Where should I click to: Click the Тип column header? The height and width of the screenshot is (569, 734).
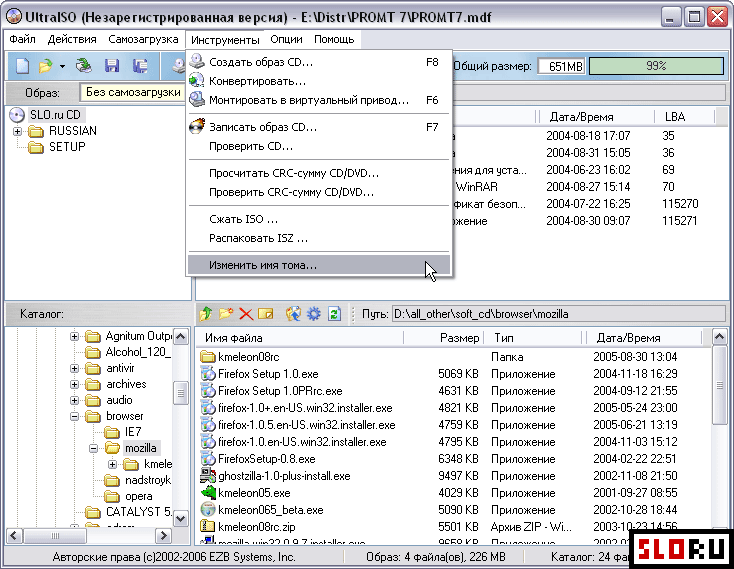coord(533,338)
